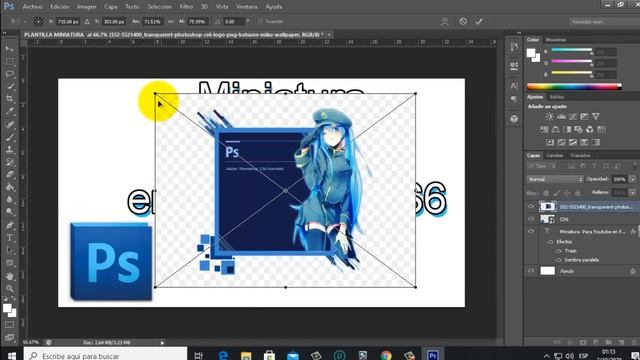640x360 pixels.
Task: Open the layer filter Tipo dropdown
Action: [542, 166]
